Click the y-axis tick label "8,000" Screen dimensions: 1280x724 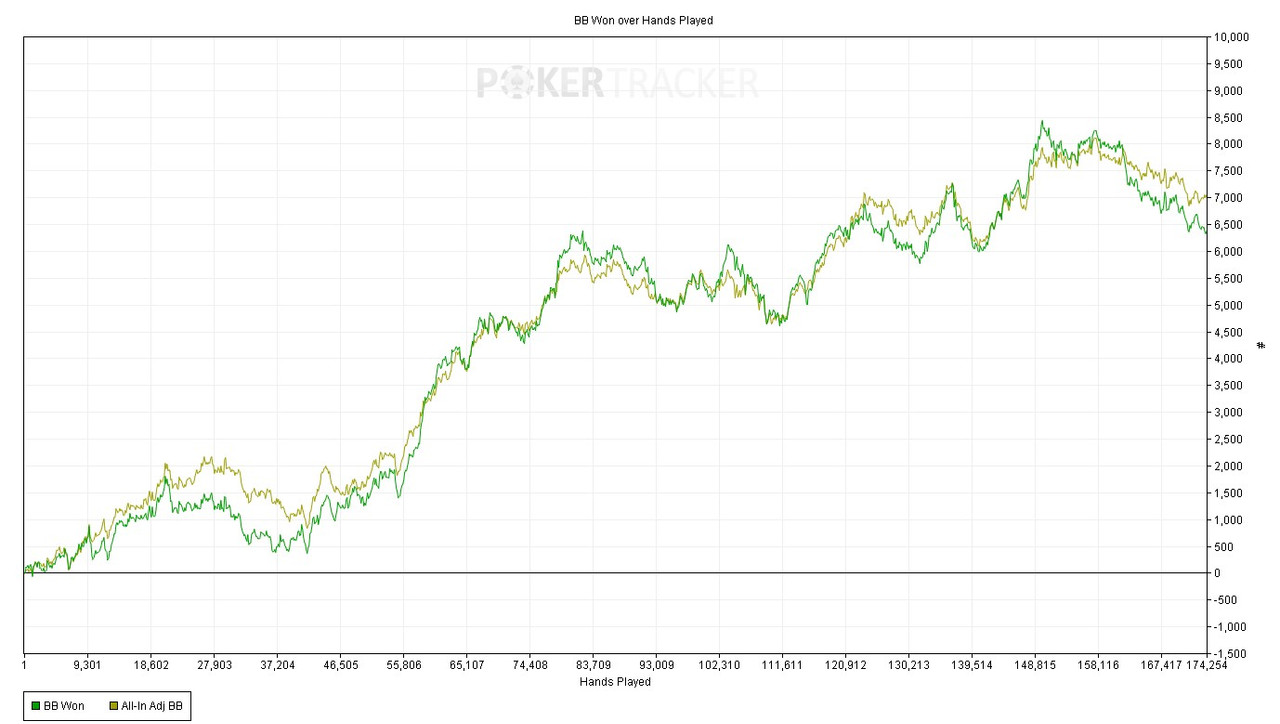(1228, 144)
